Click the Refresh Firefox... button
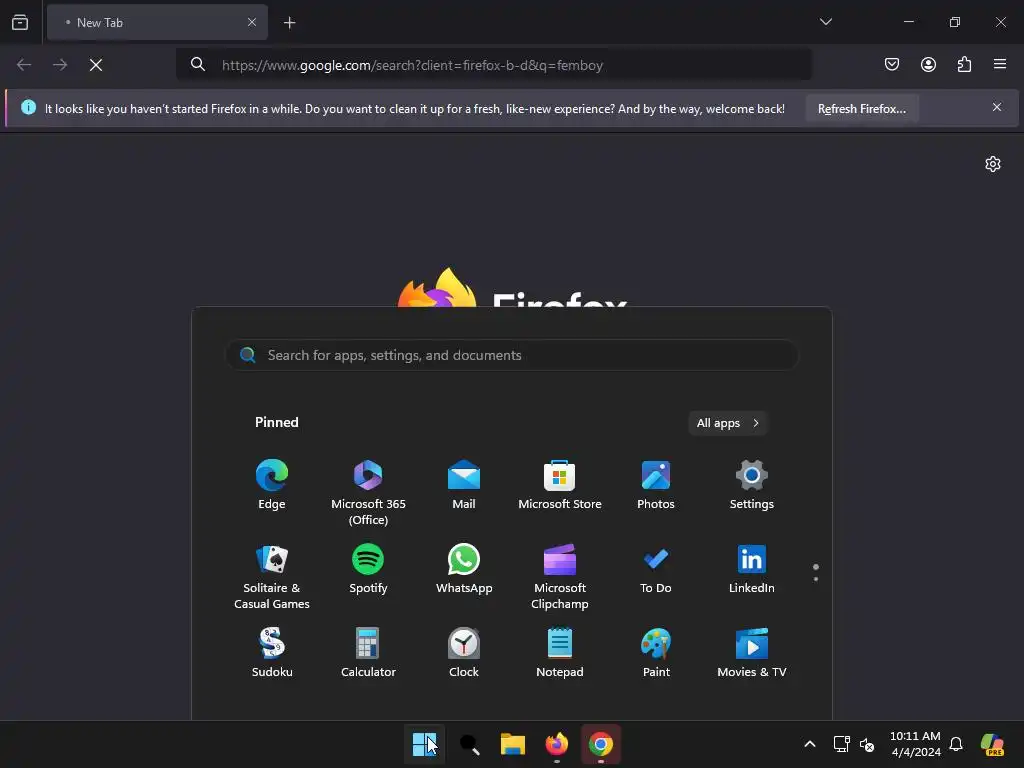Image resolution: width=1024 pixels, height=768 pixels. (x=862, y=108)
